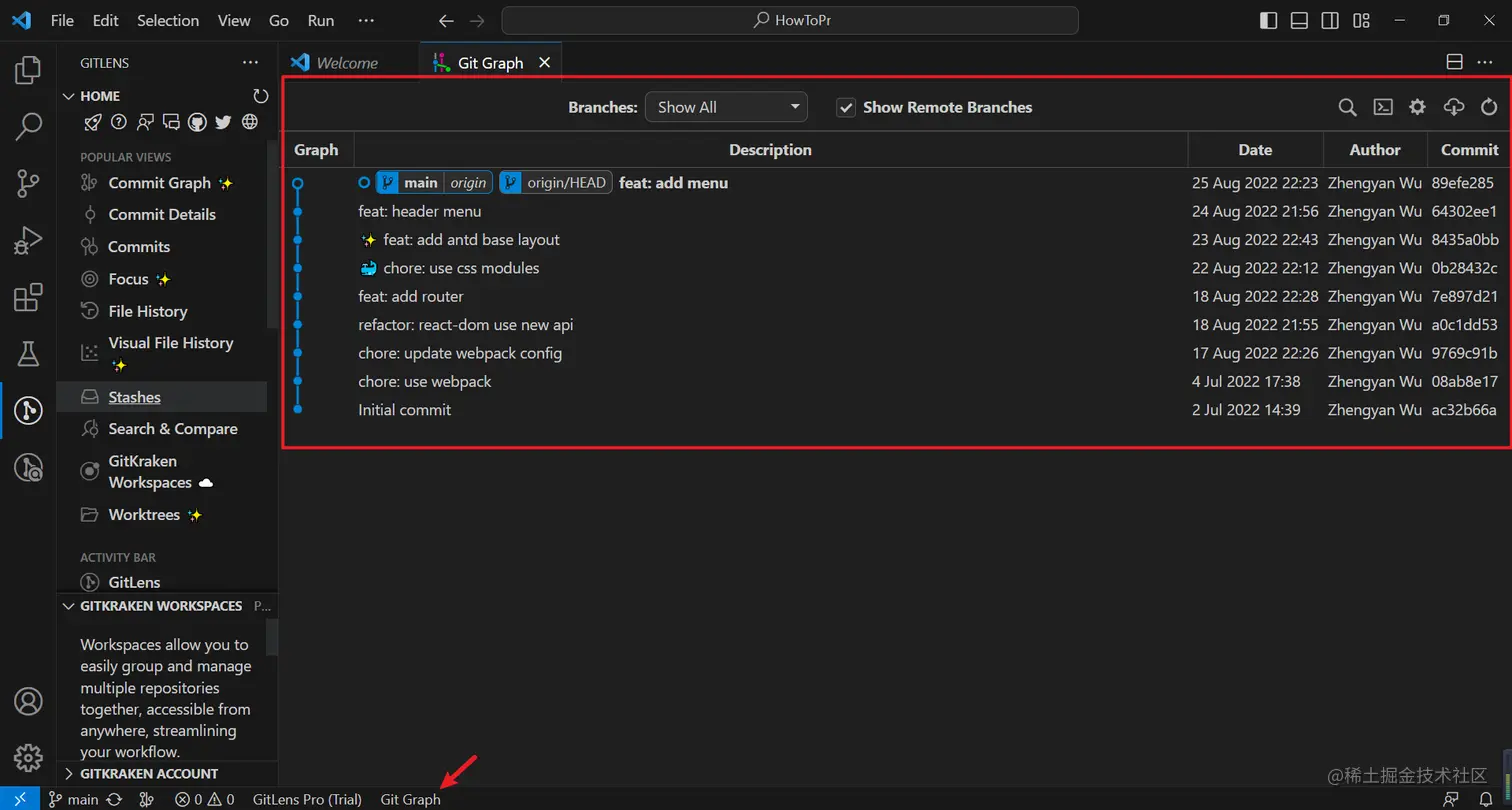This screenshot has width=1512, height=810.
Task: Open the Explorer view in activity bar
Action: pos(28,70)
